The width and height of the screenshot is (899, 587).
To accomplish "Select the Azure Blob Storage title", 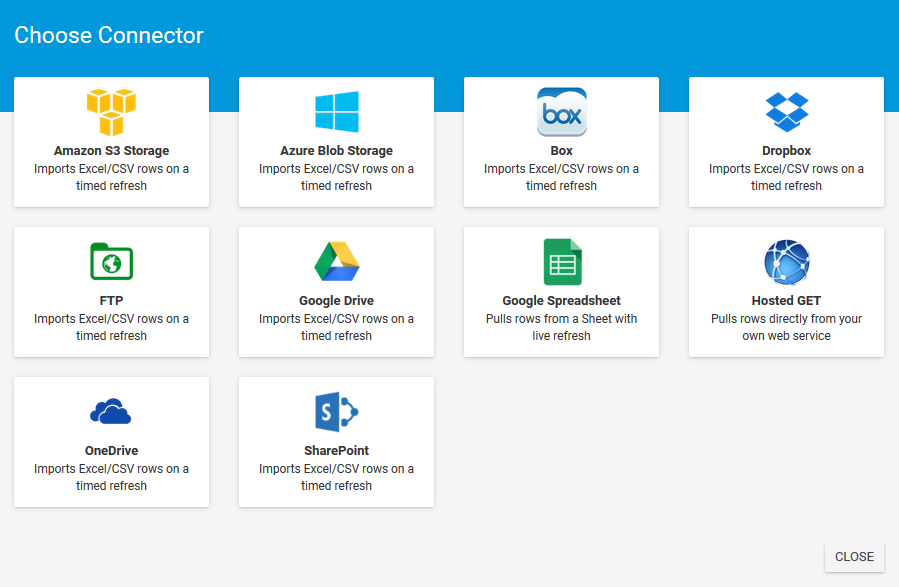I will [x=337, y=151].
